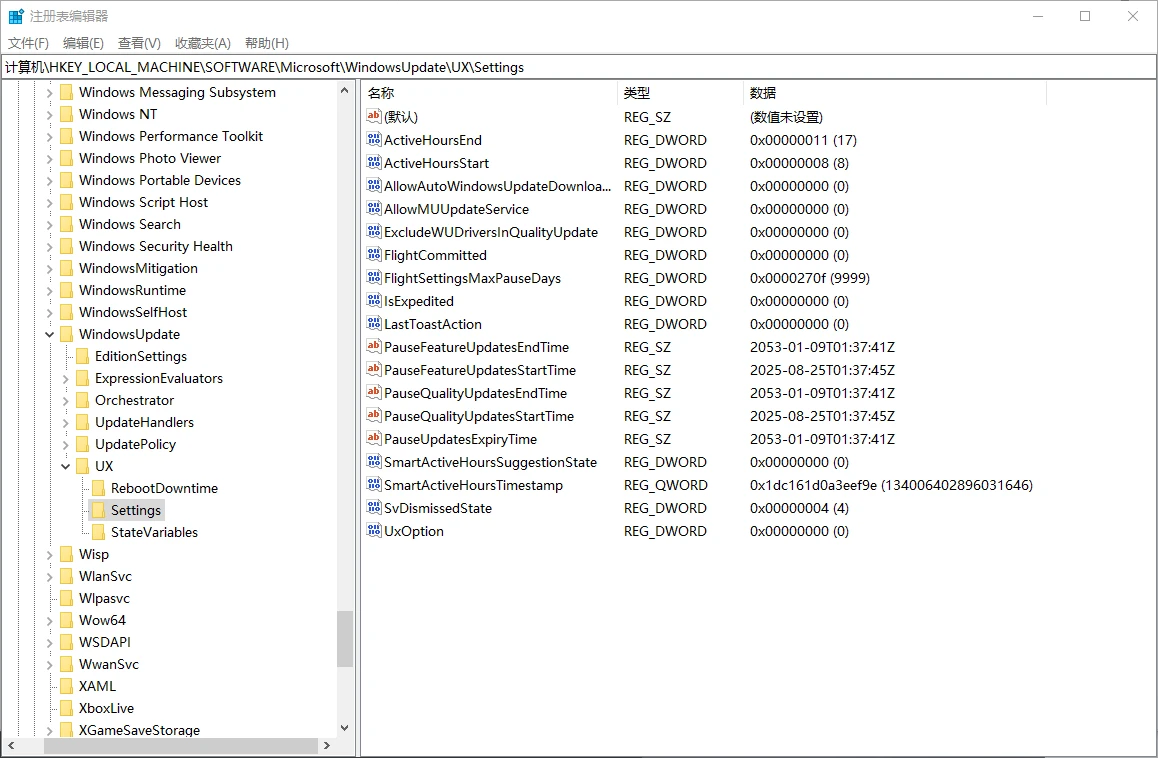Click the ActiveHoursEnd DWORD value icon
The height and width of the screenshot is (758, 1158).
[x=374, y=140]
